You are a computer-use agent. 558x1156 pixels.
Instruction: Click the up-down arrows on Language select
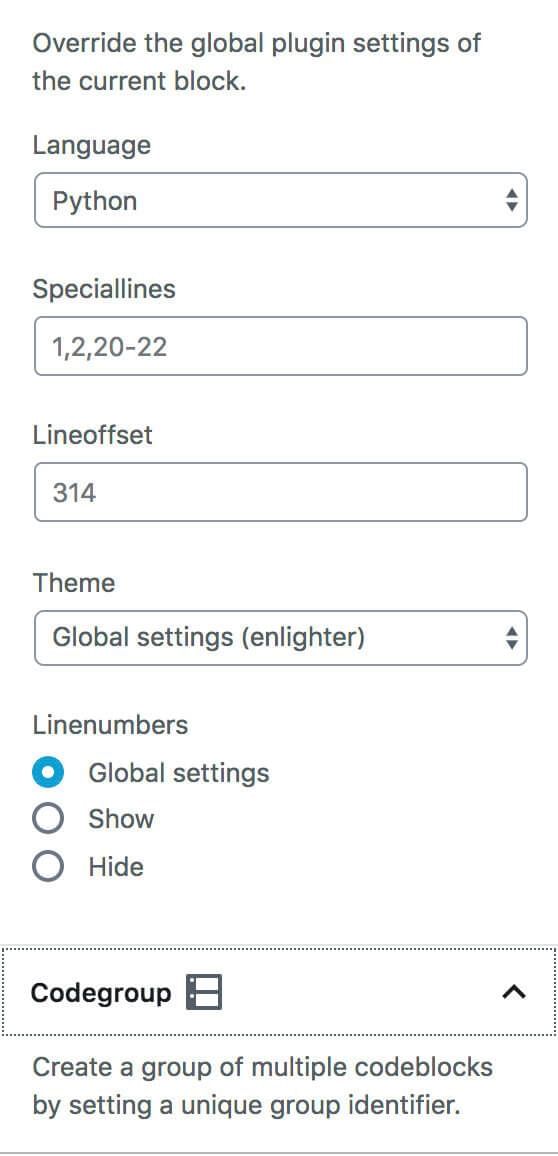(x=511, y=200)
